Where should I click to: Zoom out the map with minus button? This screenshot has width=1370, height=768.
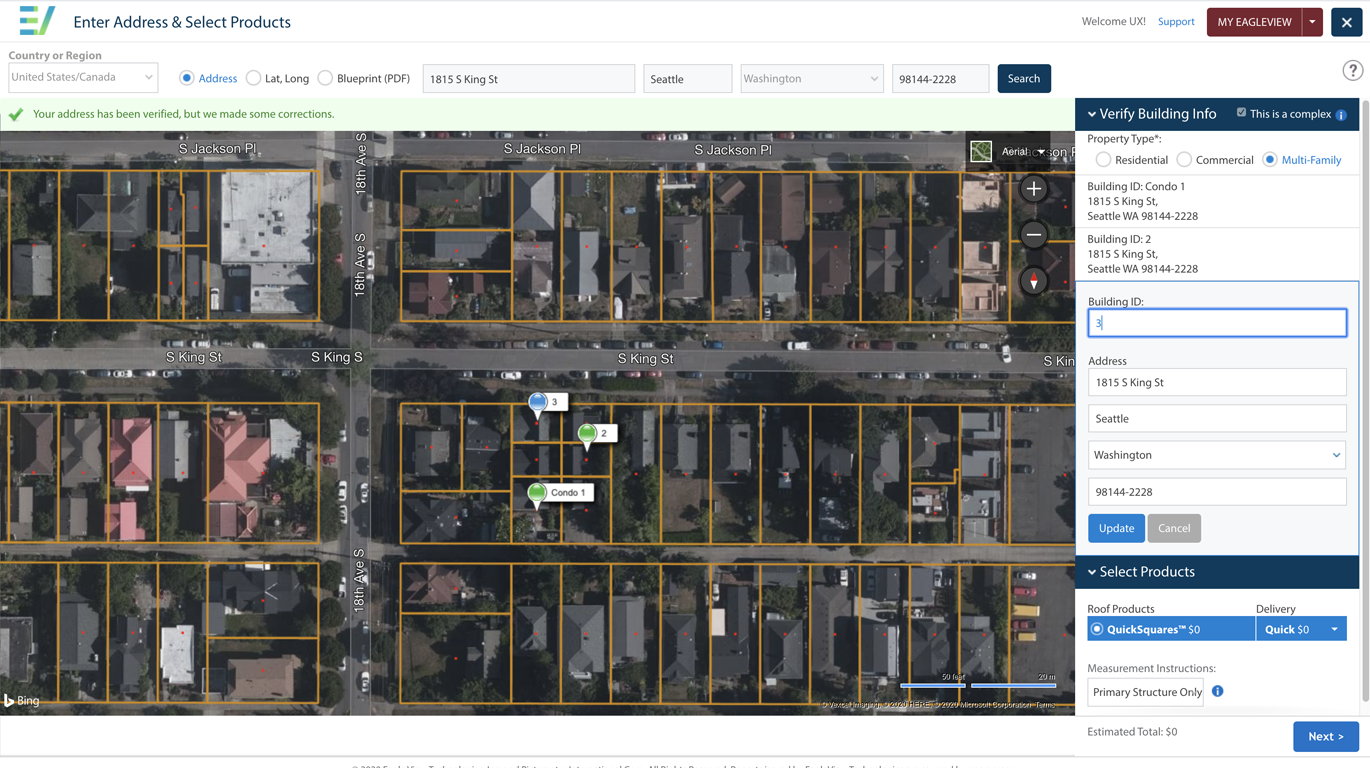1034,235
